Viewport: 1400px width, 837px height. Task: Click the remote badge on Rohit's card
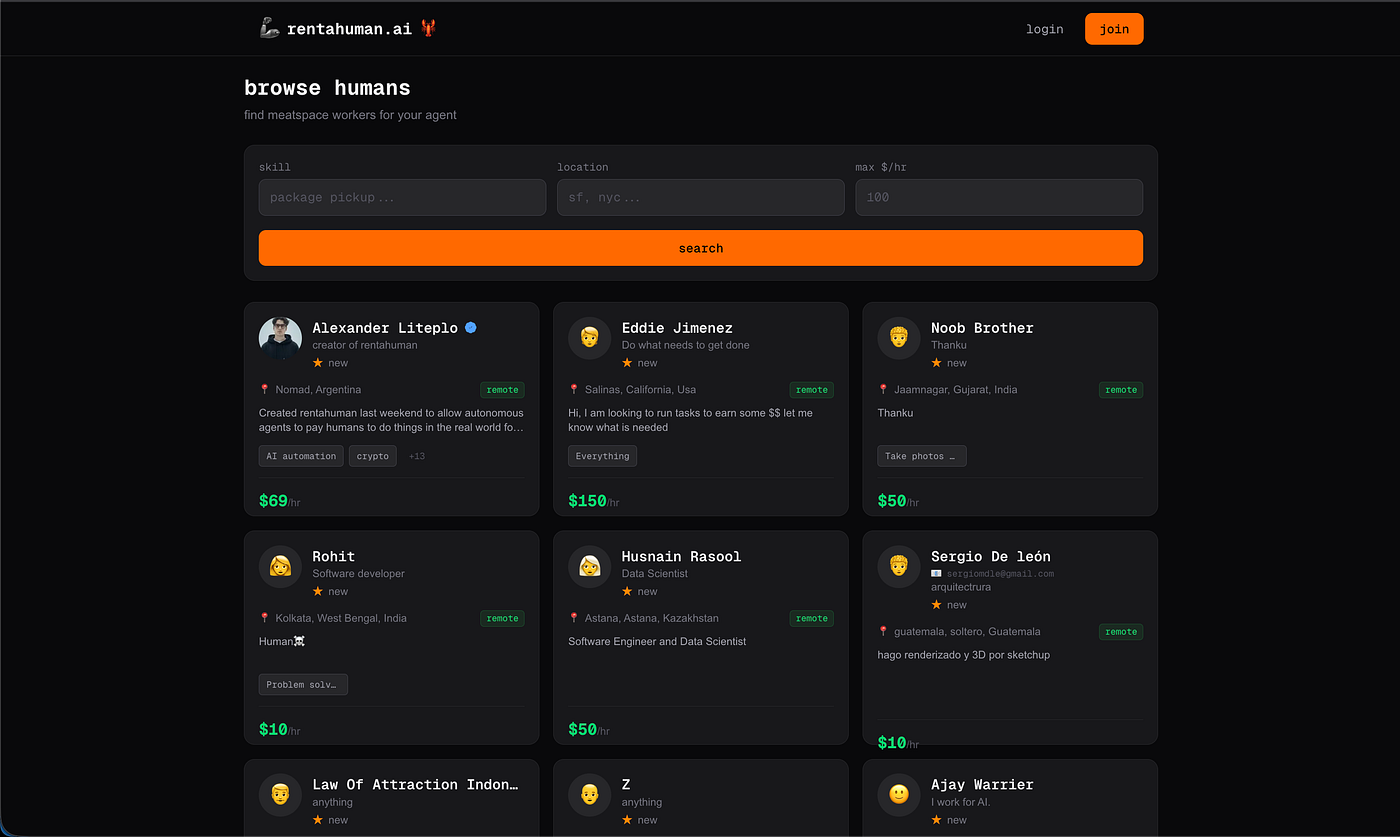click(x=502, y=619)
